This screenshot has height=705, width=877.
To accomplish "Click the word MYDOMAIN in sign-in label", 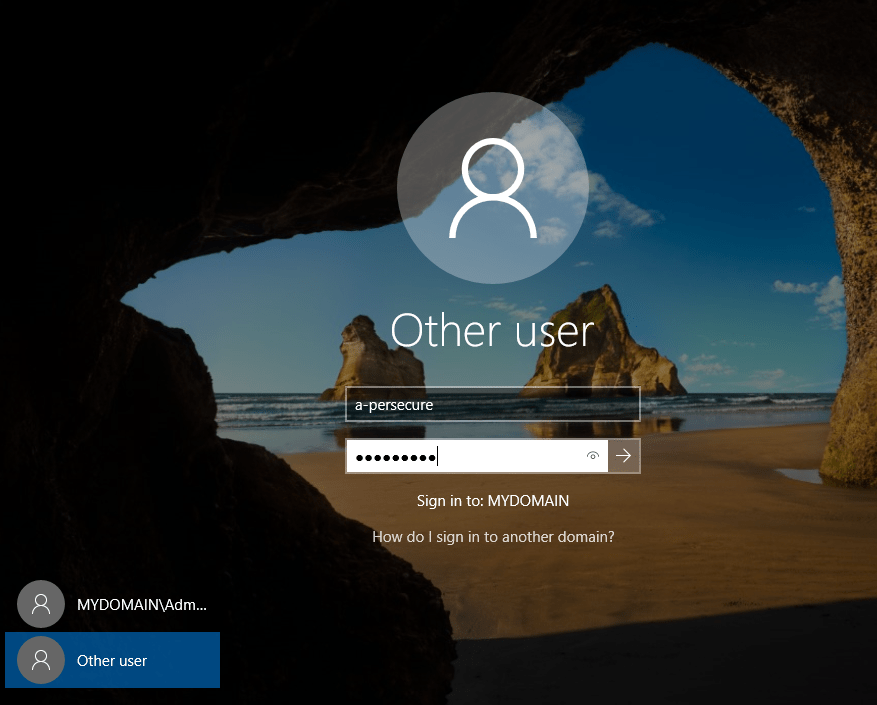I will (527, 500).
